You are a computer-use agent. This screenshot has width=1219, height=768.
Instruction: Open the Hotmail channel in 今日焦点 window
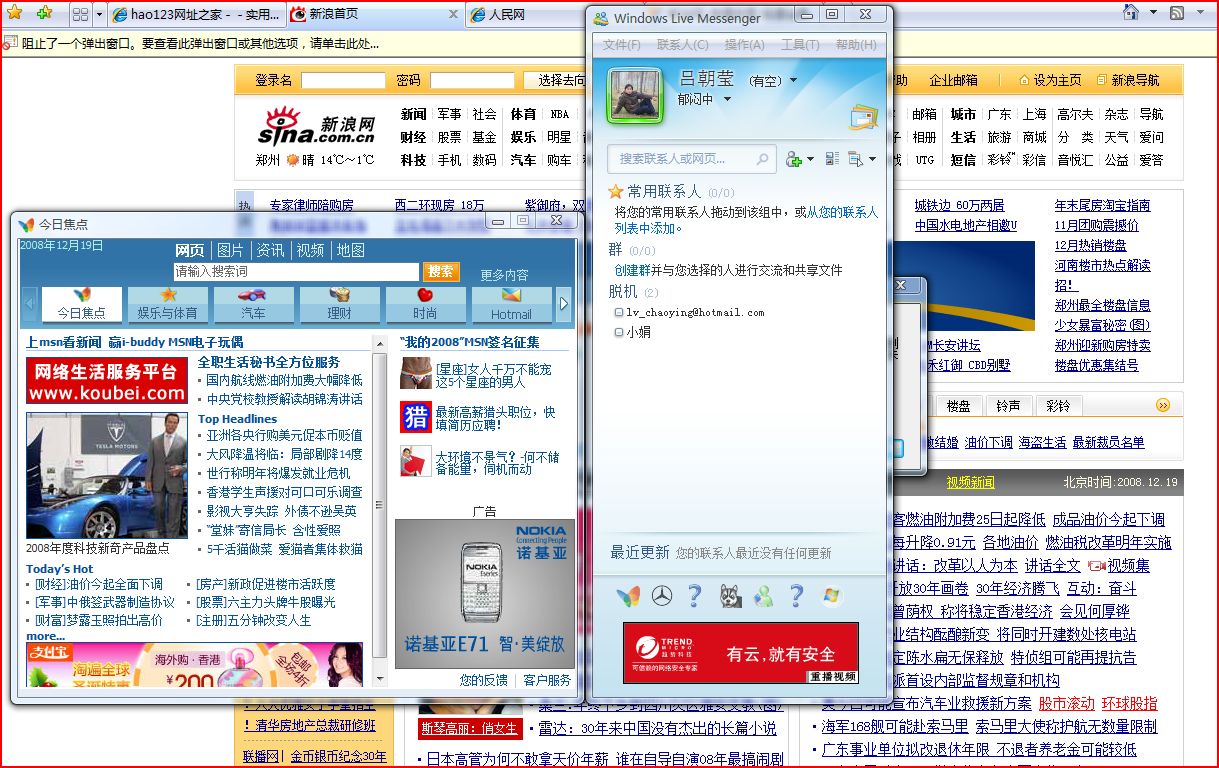(511, 304)
